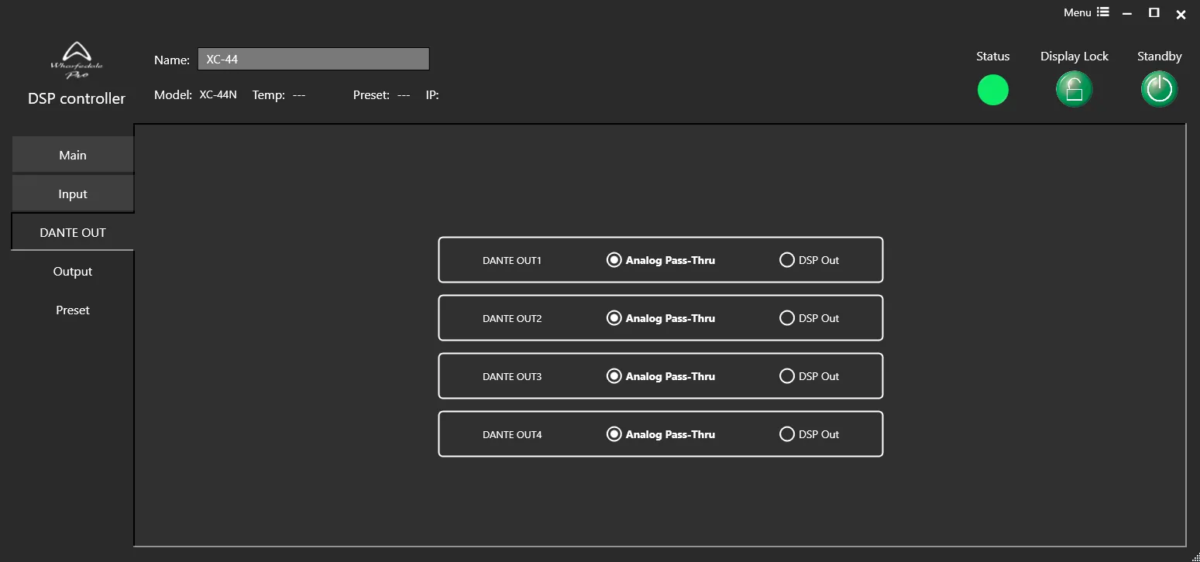Open the Menu list icon
The height and width of the screenshot is (562, 1200).
click(x=1103, y=13)
